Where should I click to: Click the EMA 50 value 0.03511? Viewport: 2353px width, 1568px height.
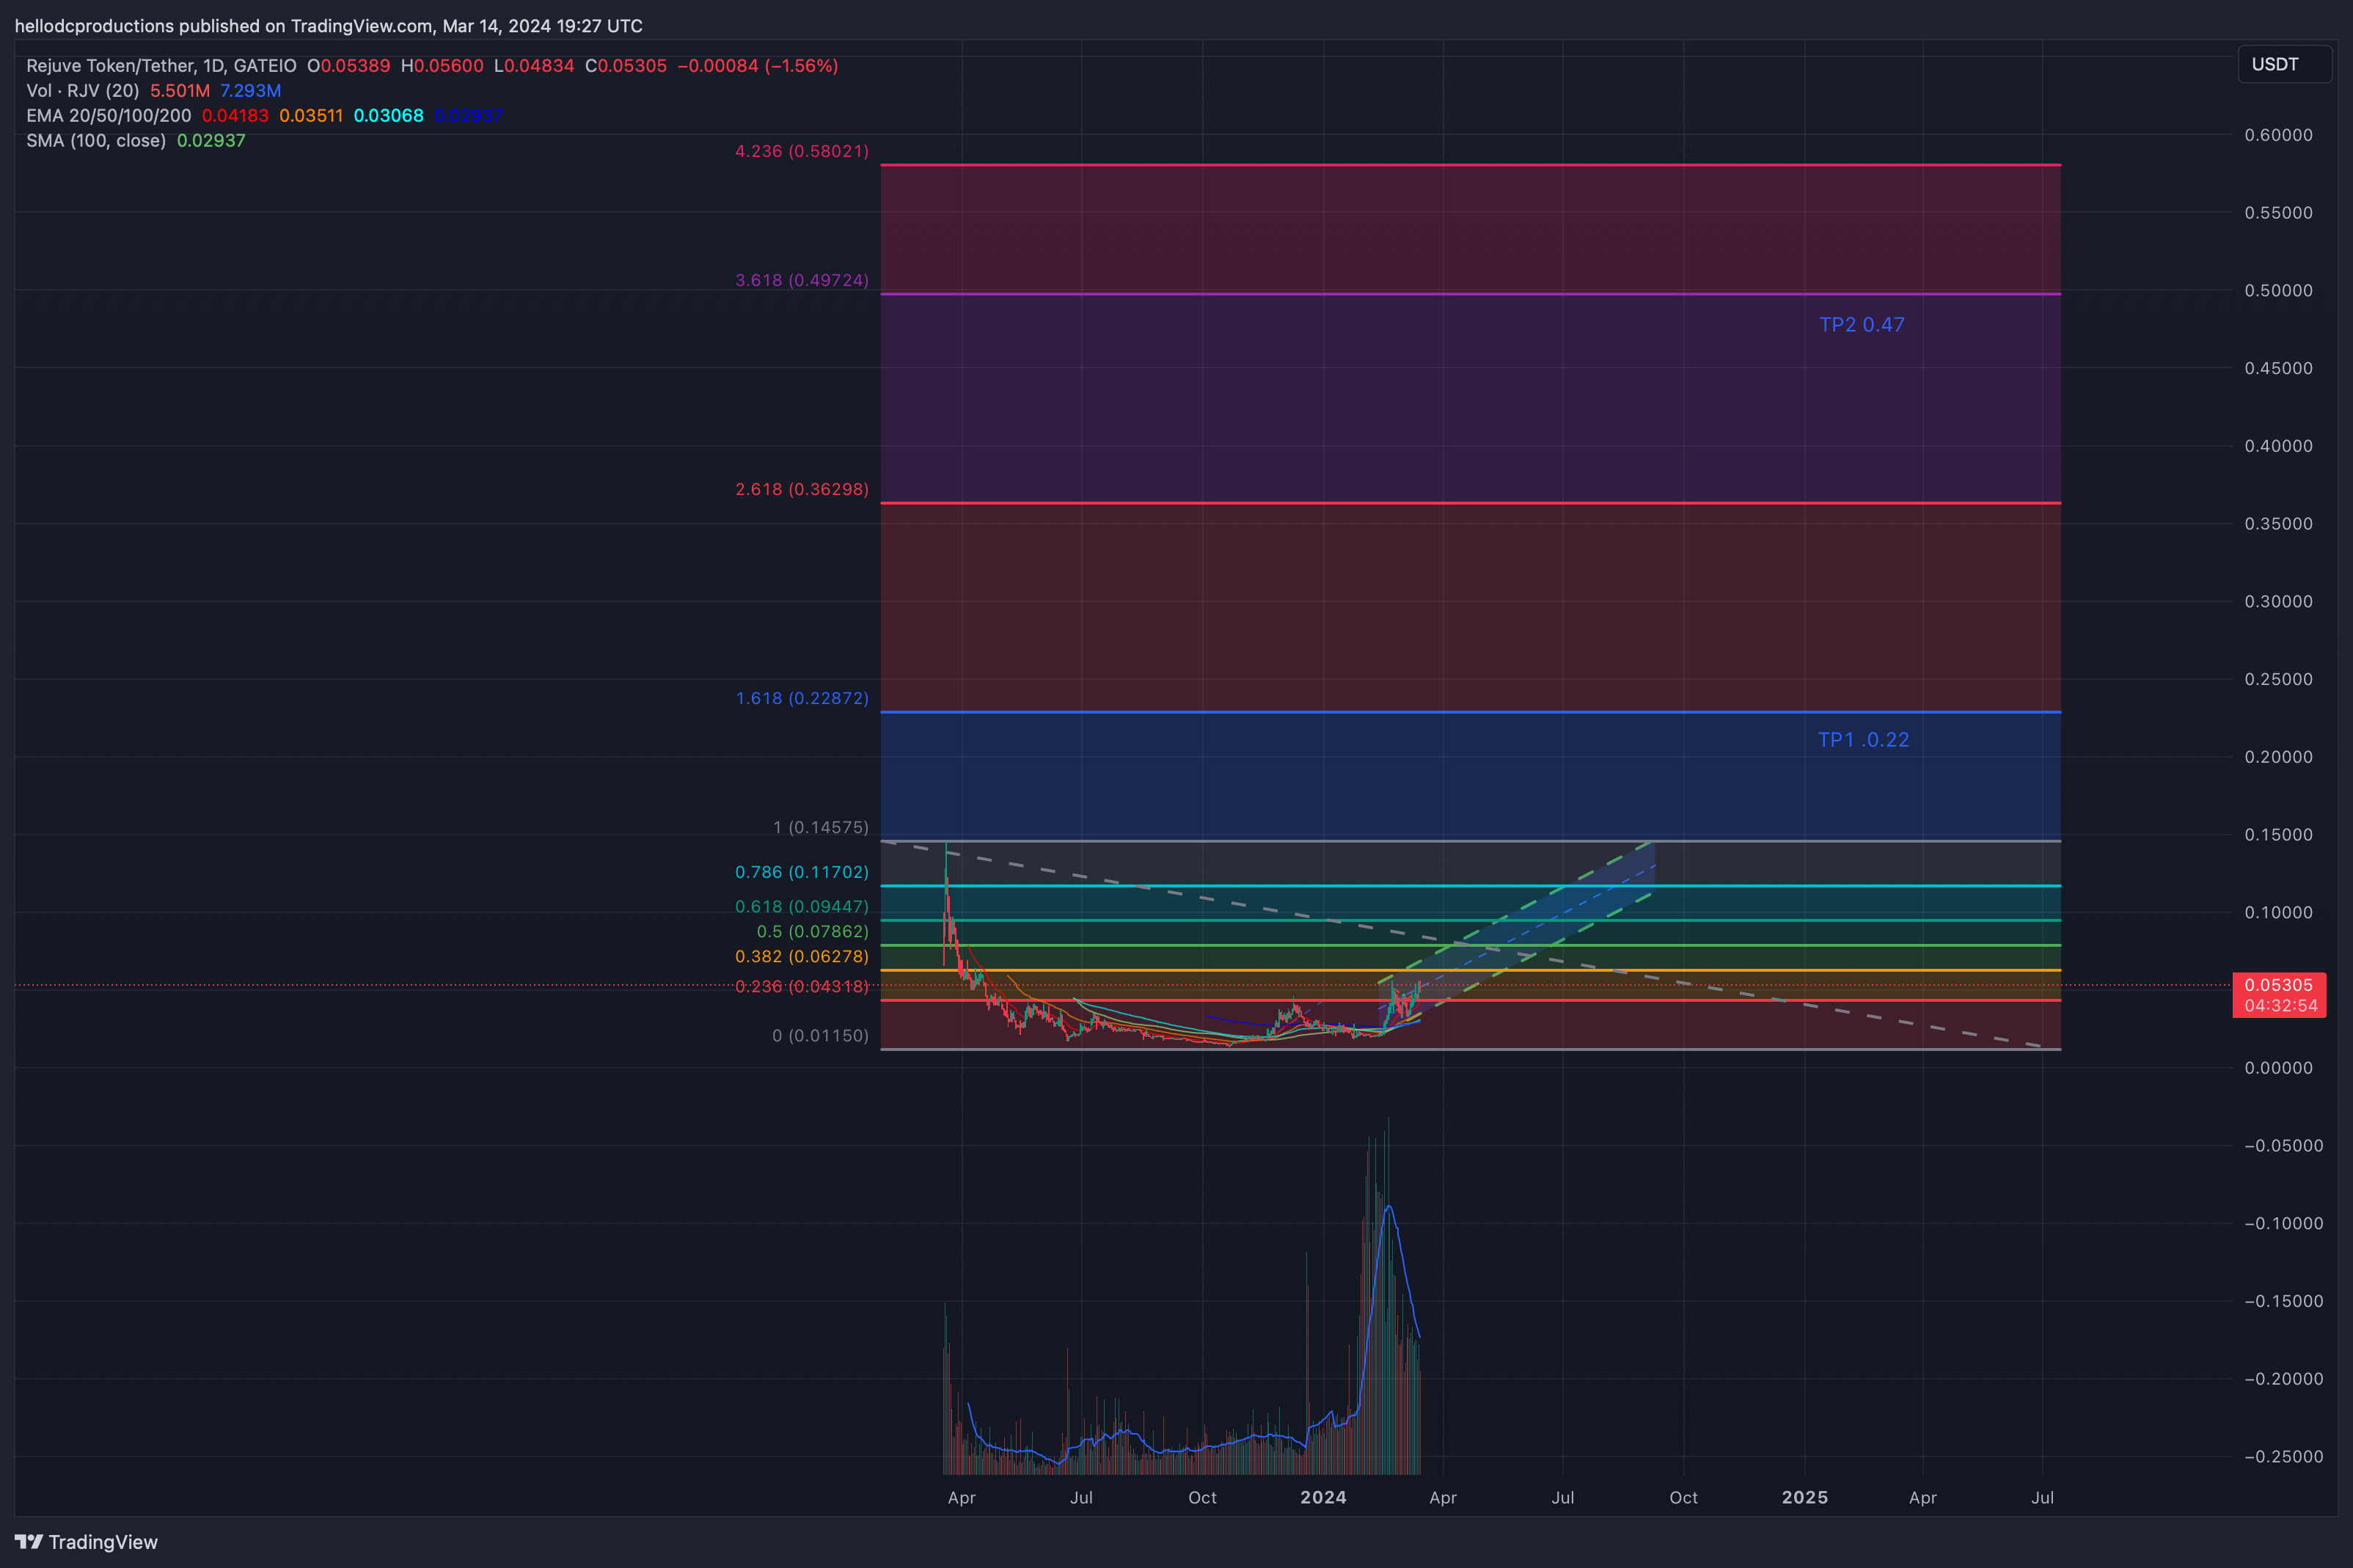pyautogui.click(x=311, y=116)
